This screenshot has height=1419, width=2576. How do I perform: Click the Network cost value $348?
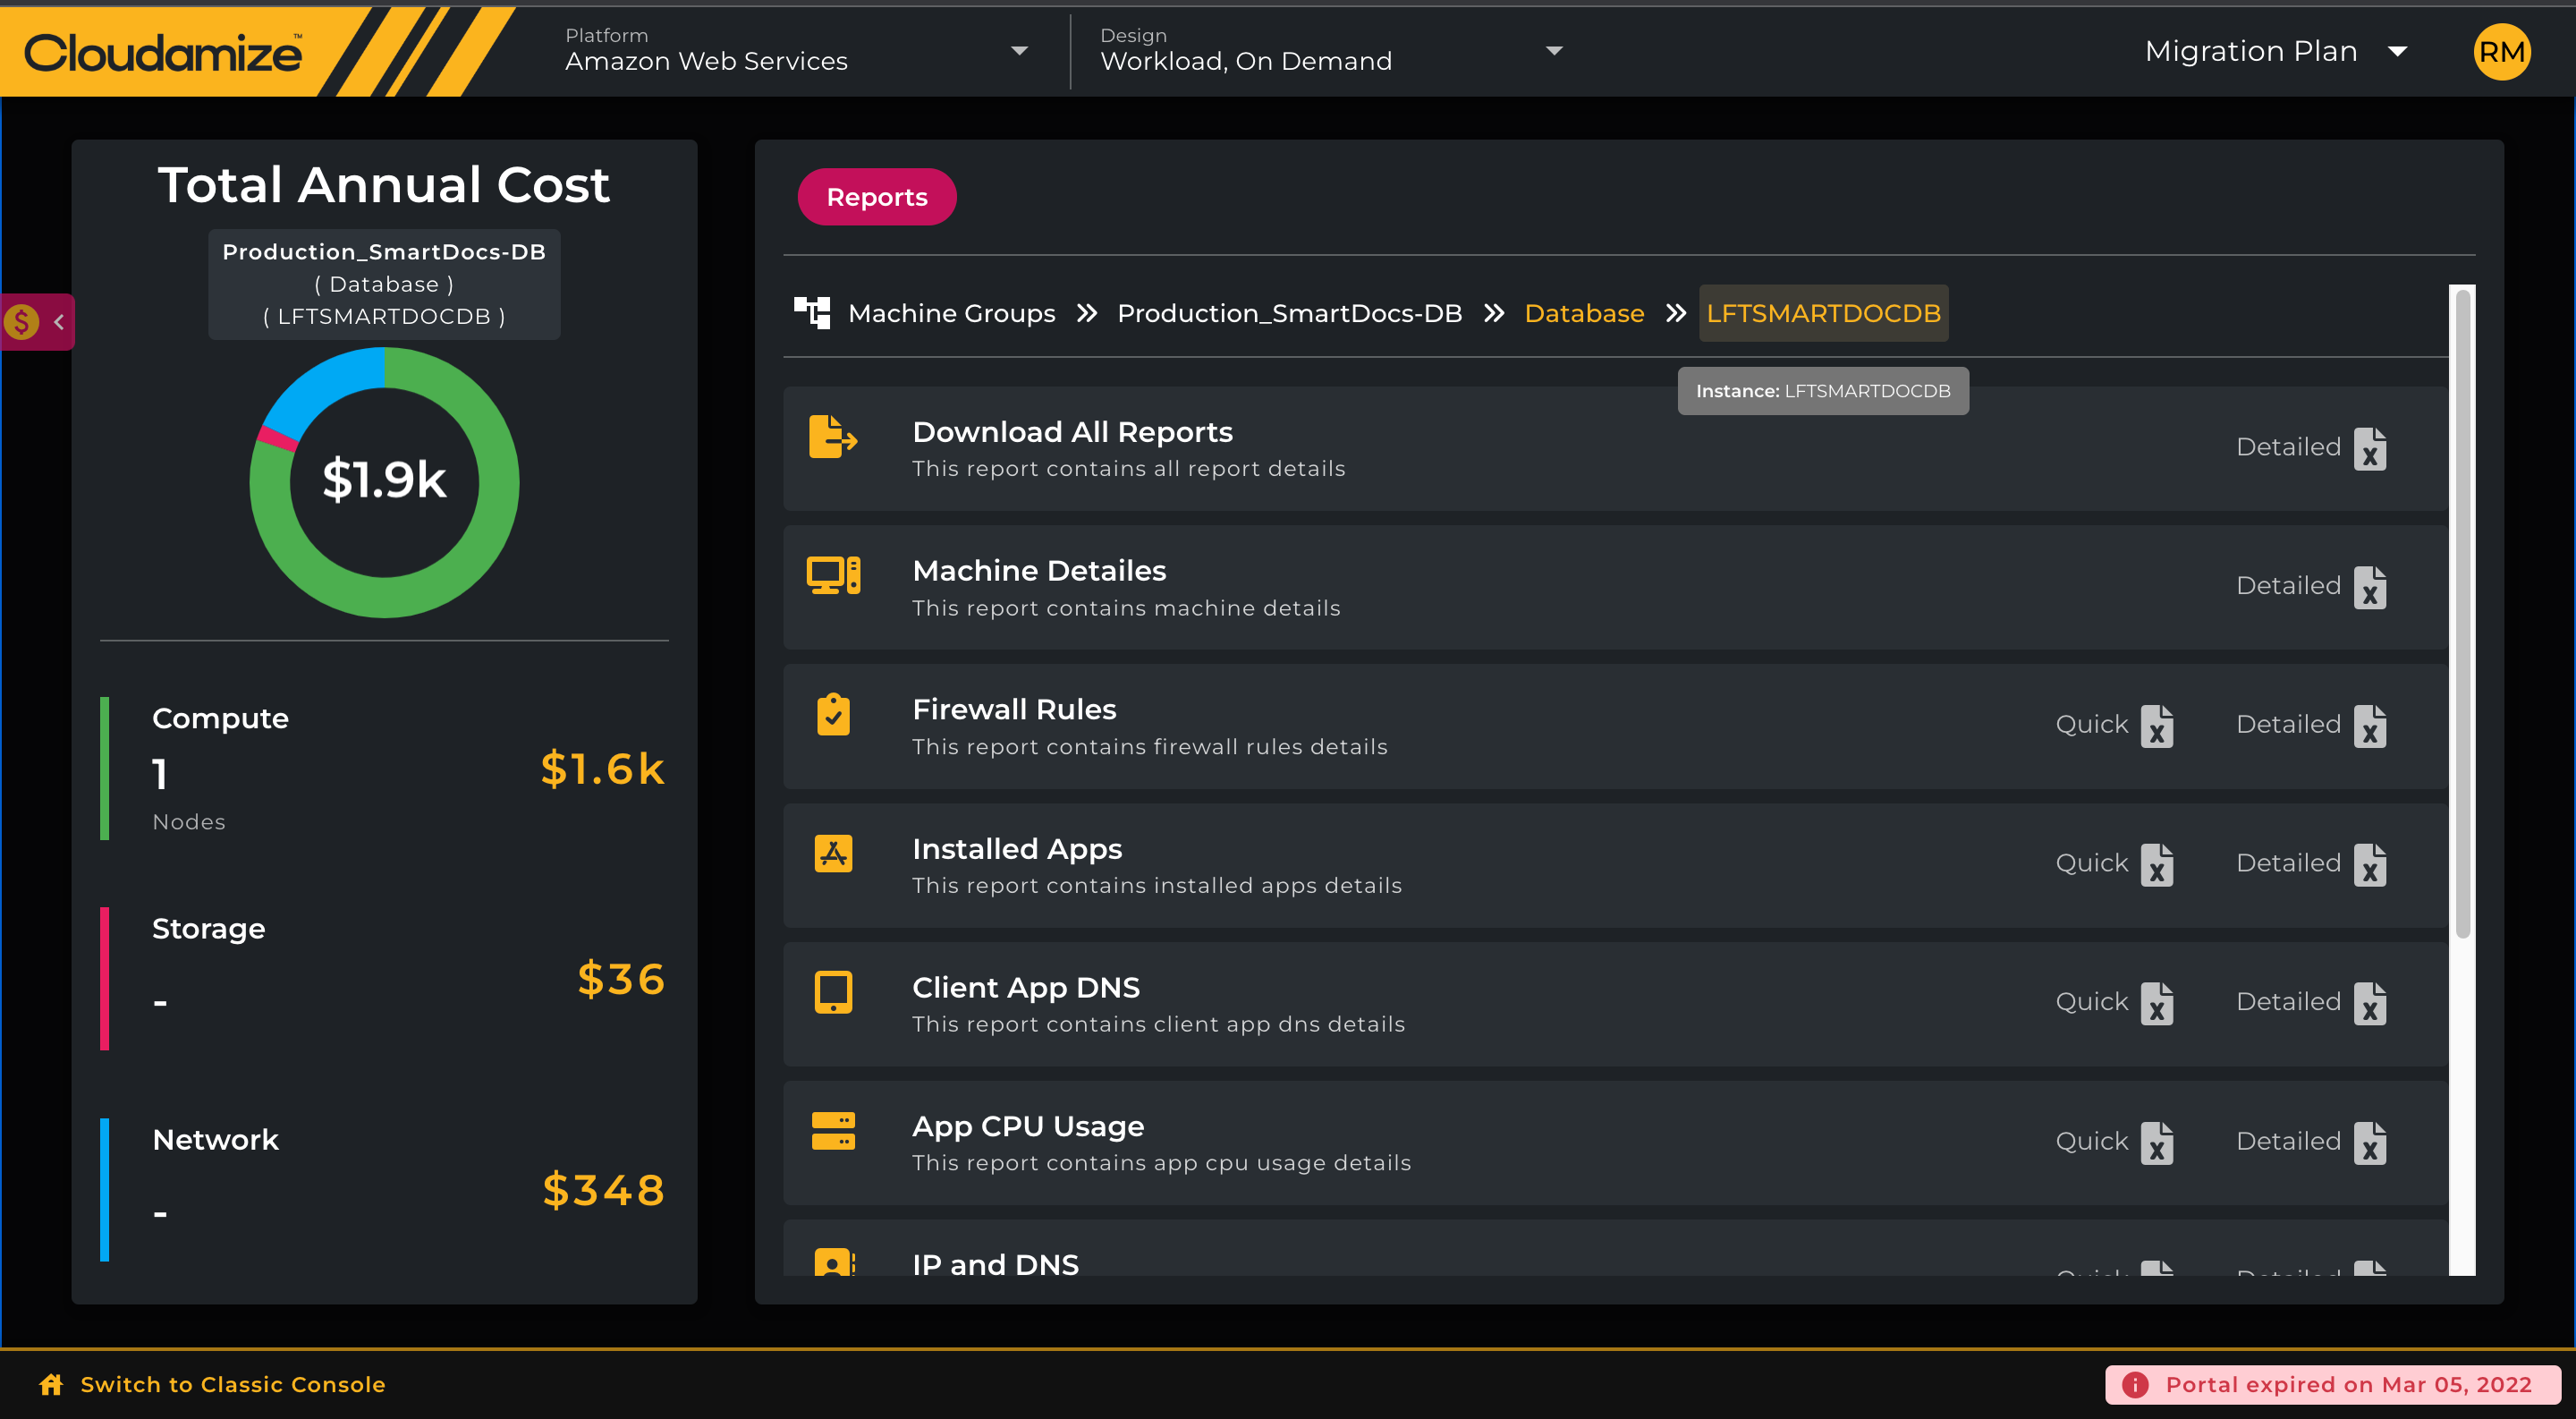[603, 1189]
